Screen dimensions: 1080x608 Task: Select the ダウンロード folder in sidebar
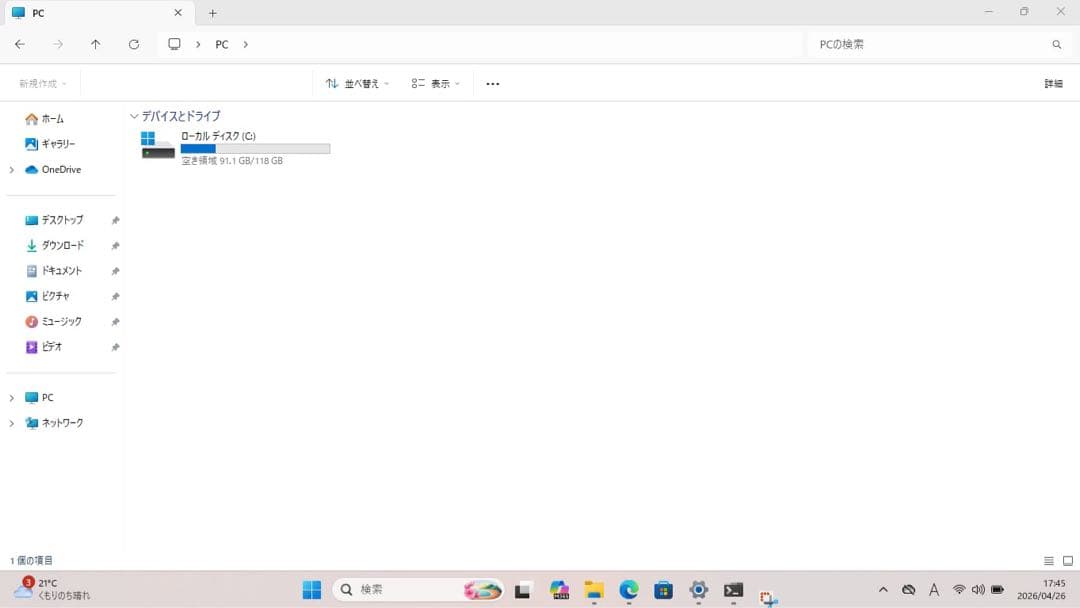63,245
